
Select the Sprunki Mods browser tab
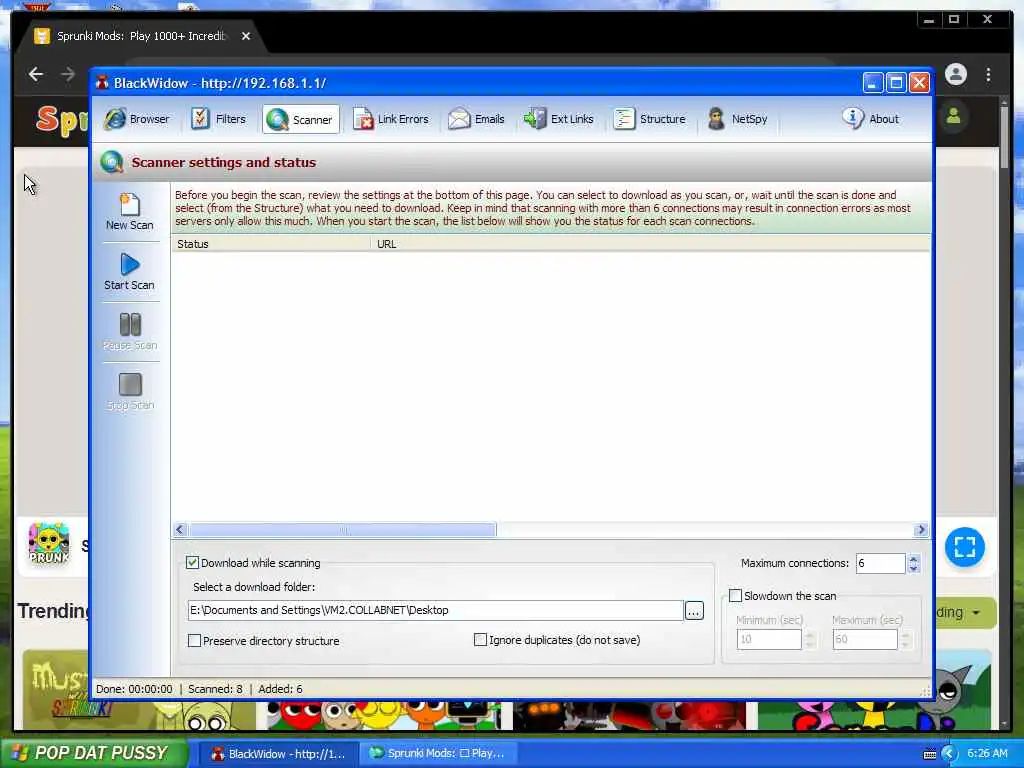click(140, 36)
